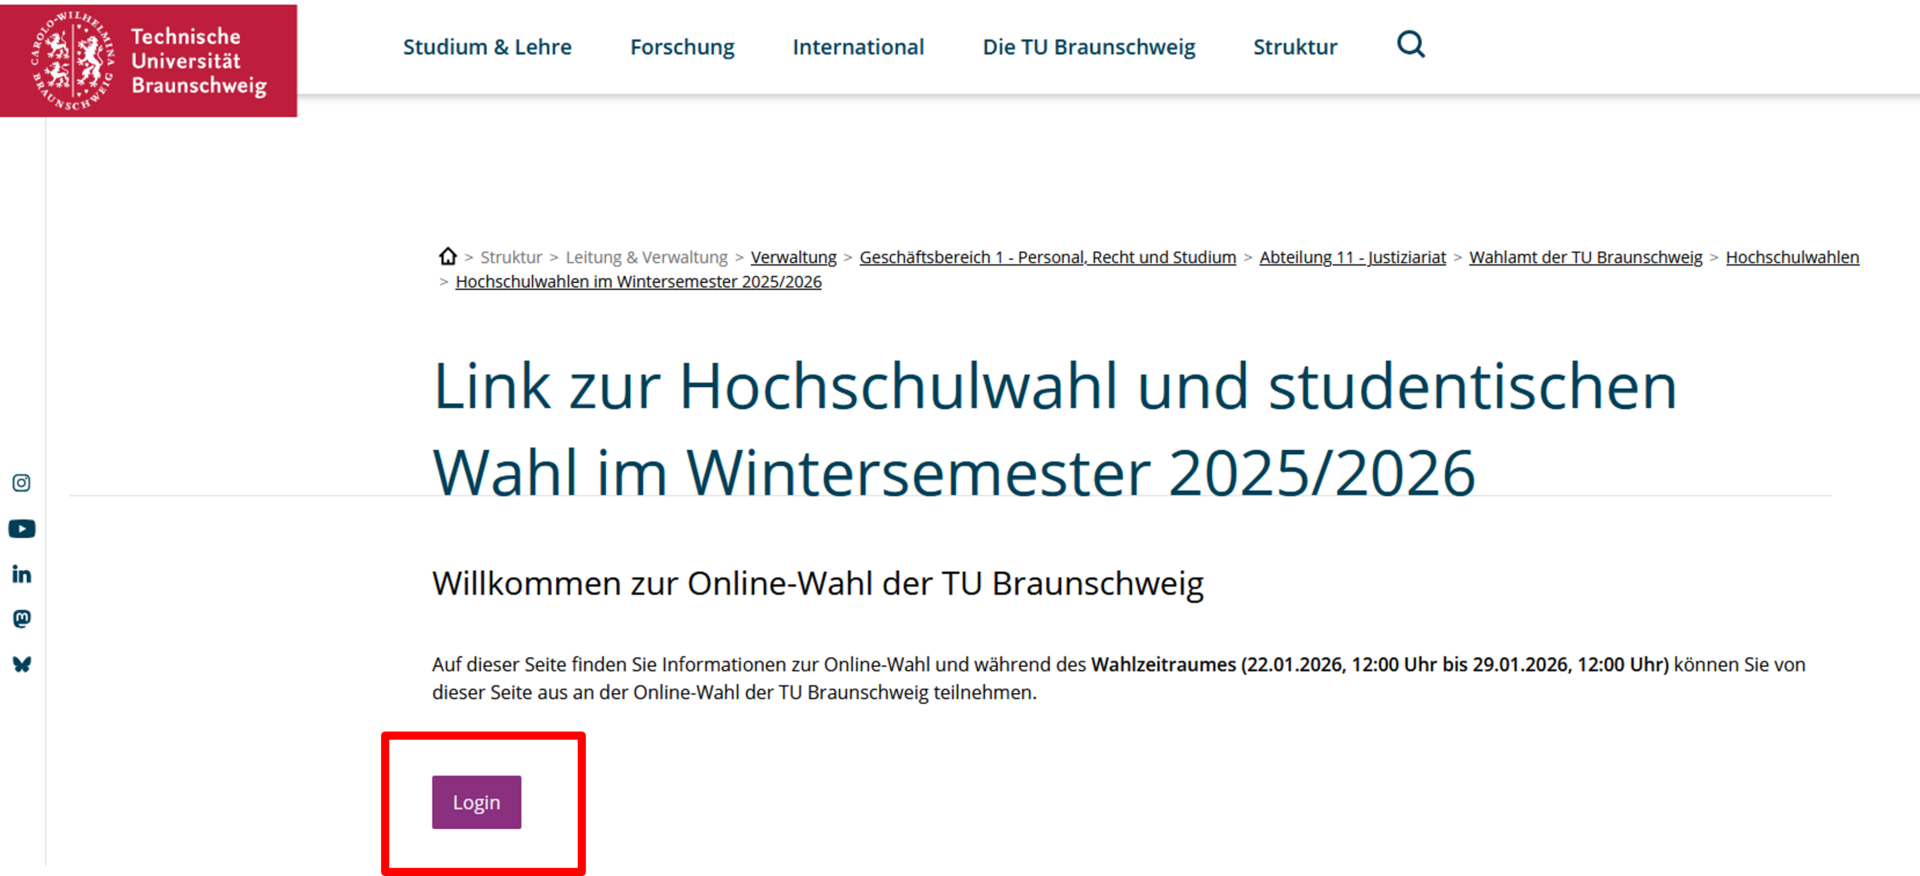Image resolution: width=1920 pixels, height=876 pixels.
Task: Open the Struktur main menu item
Action: point(1295,47)
